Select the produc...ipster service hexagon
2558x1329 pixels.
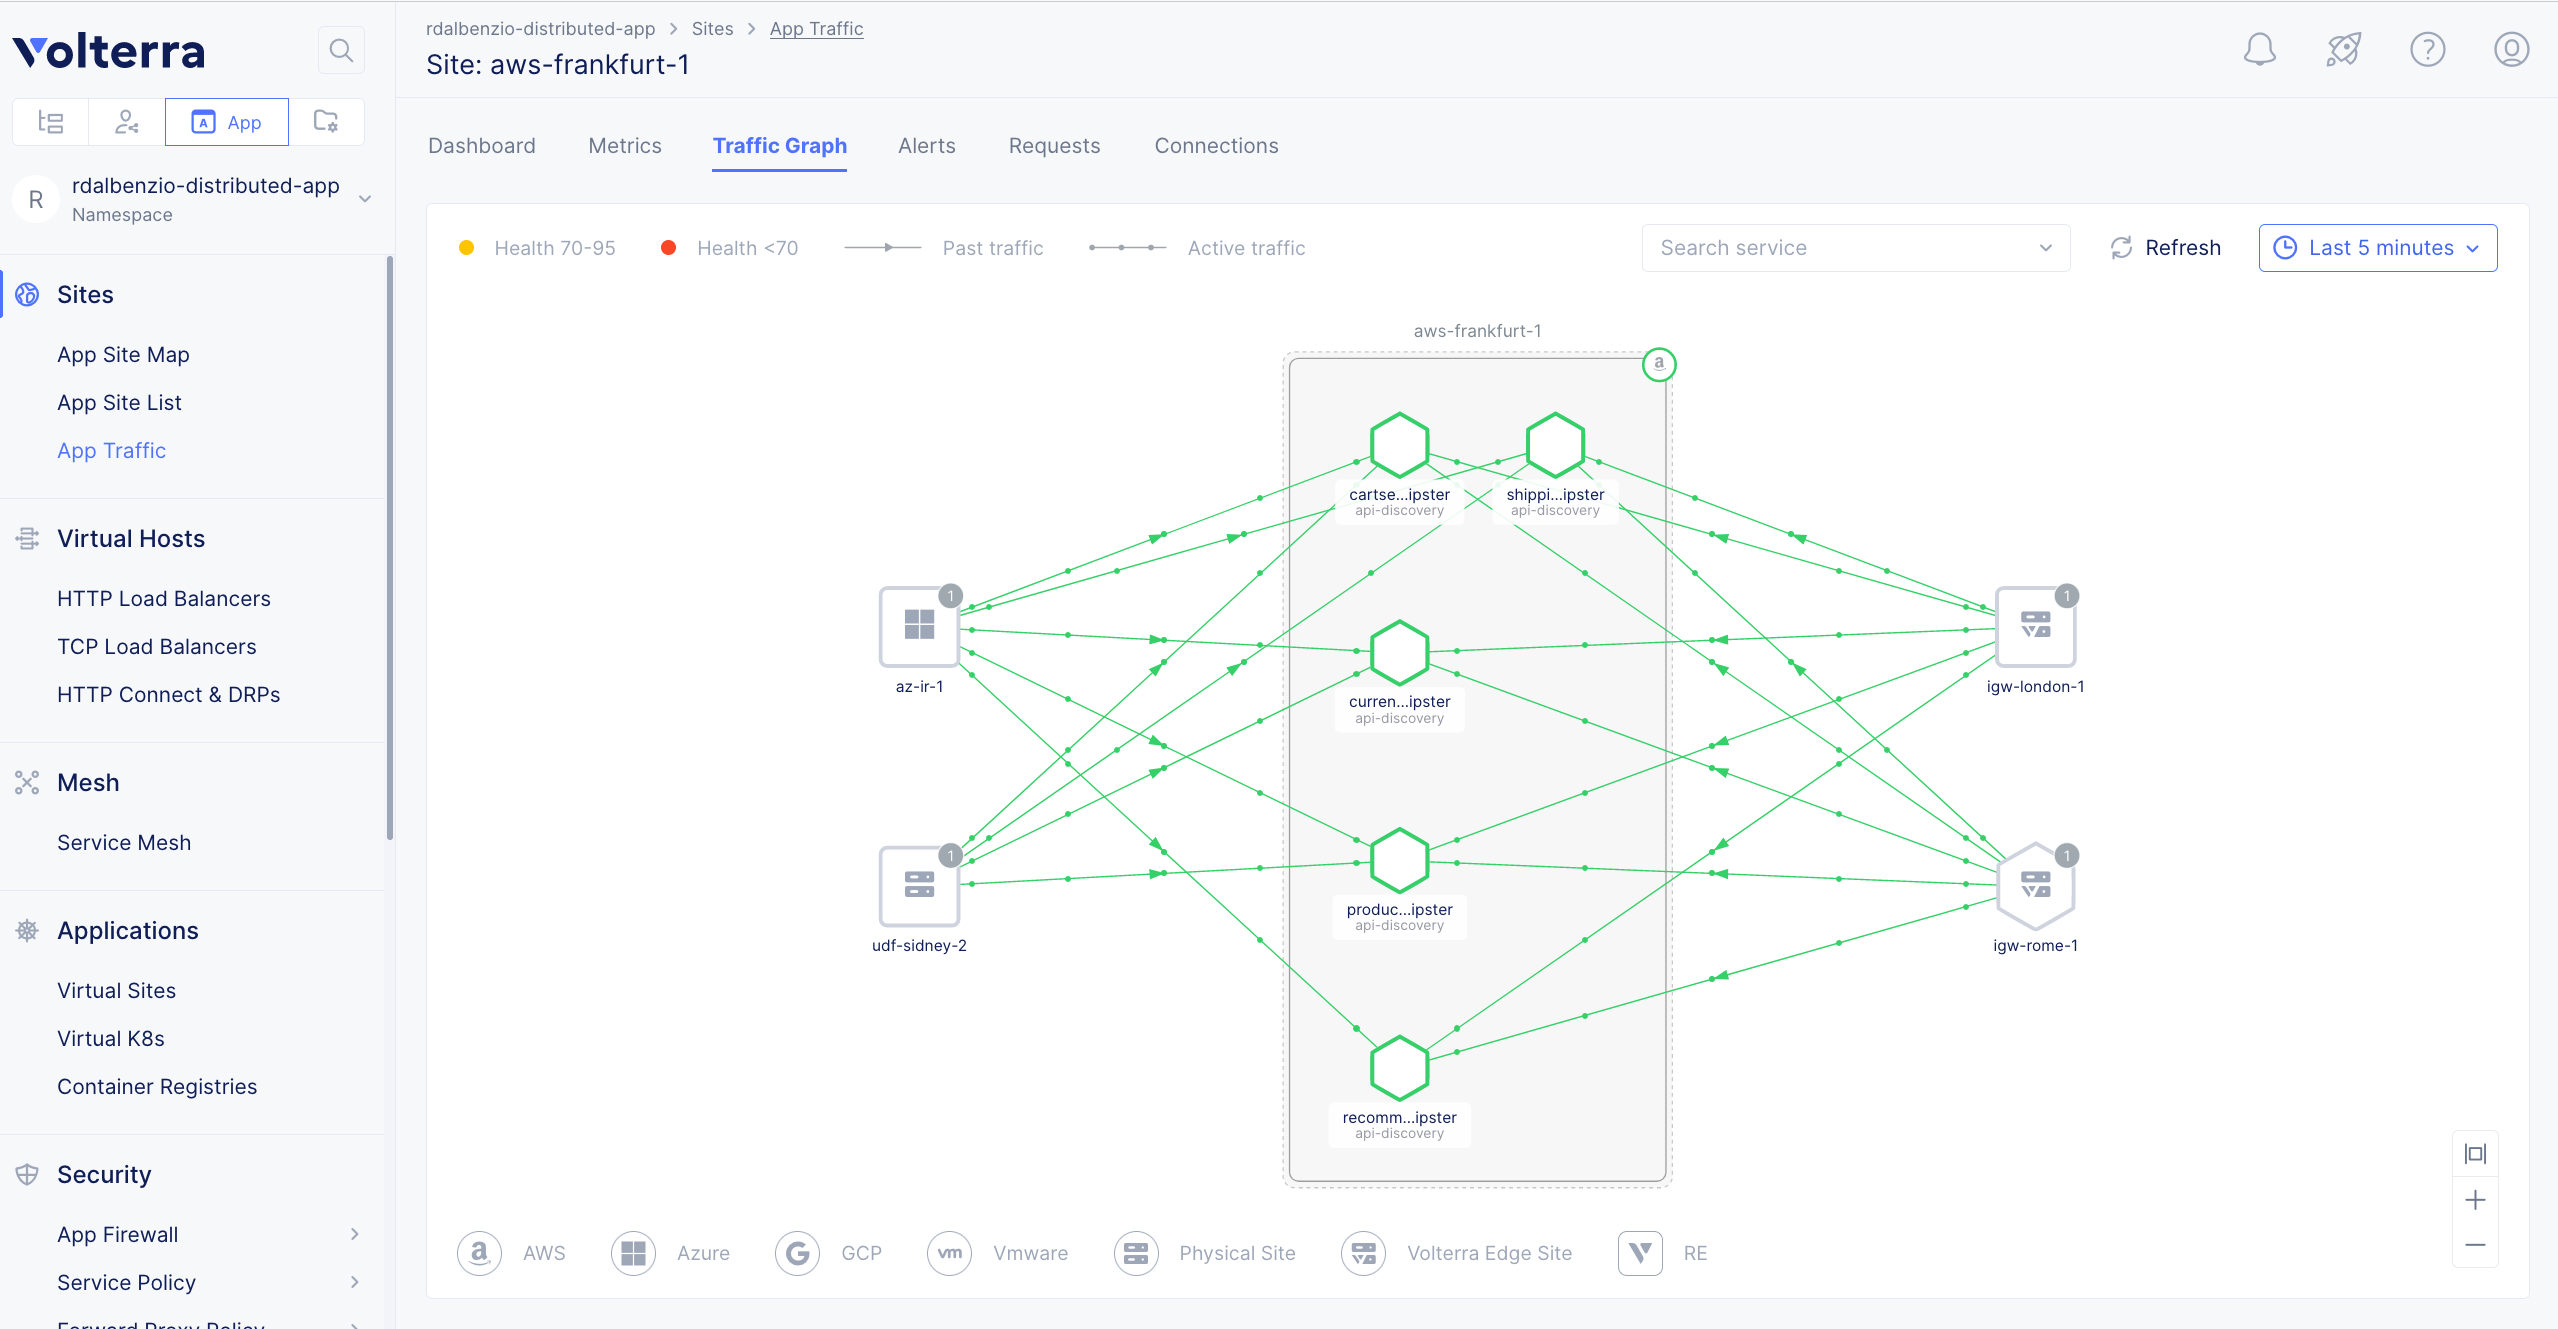pyautogui.click(x=1399, y=860)
